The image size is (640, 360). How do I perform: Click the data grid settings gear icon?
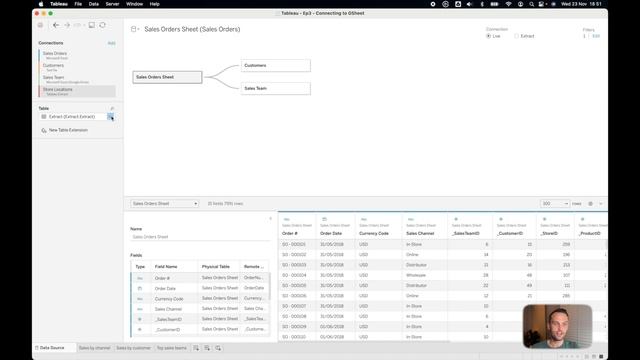pyautogui.click(x=590, y=204)
